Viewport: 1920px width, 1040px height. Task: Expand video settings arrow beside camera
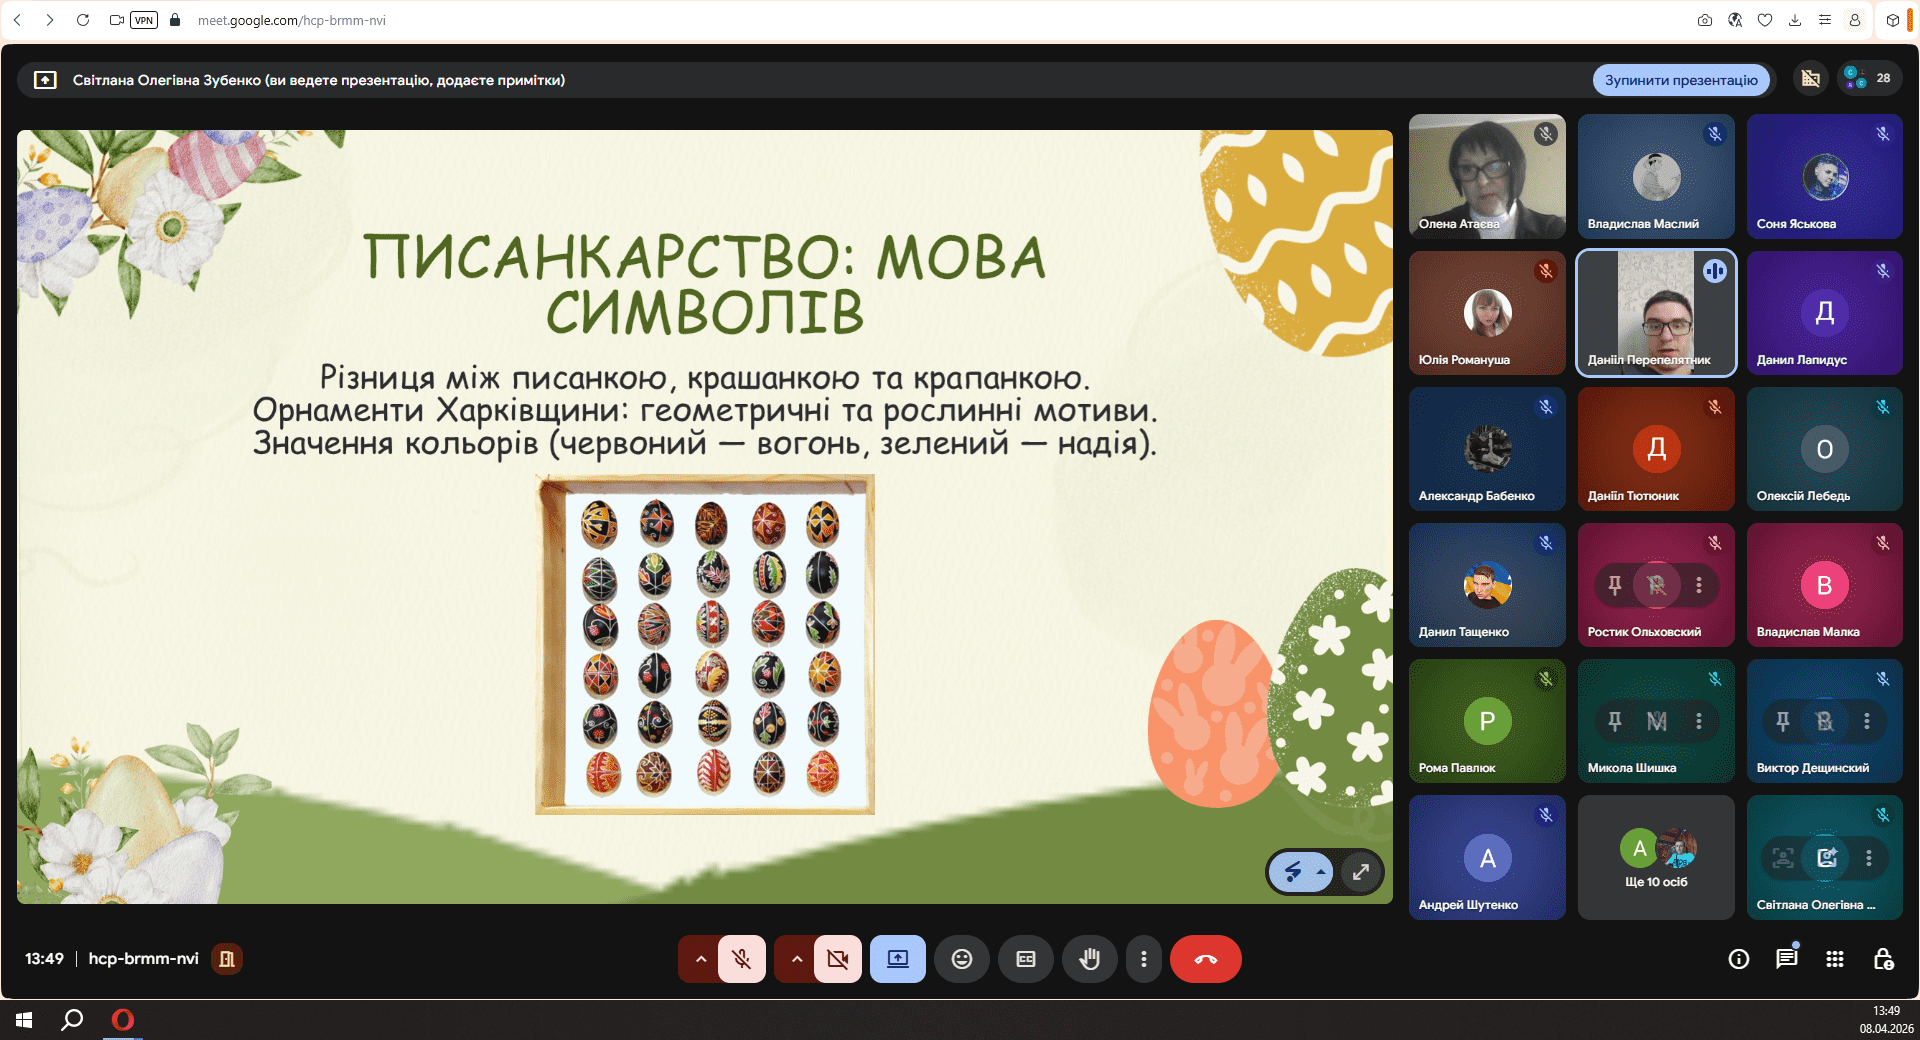point(797,959)
